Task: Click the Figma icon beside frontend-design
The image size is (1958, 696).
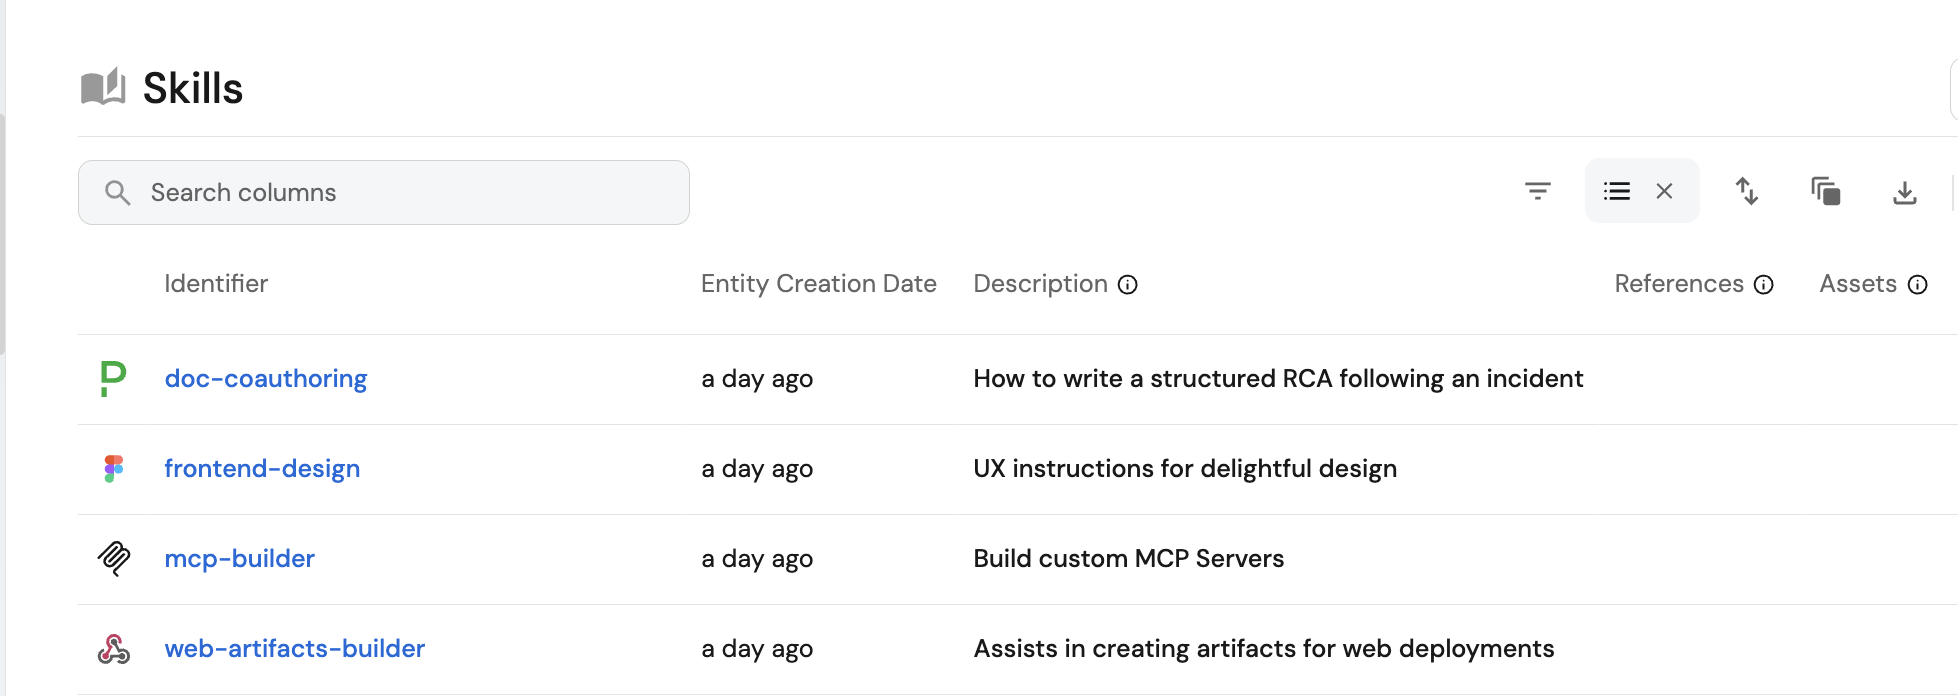Action: coord(114,469)
